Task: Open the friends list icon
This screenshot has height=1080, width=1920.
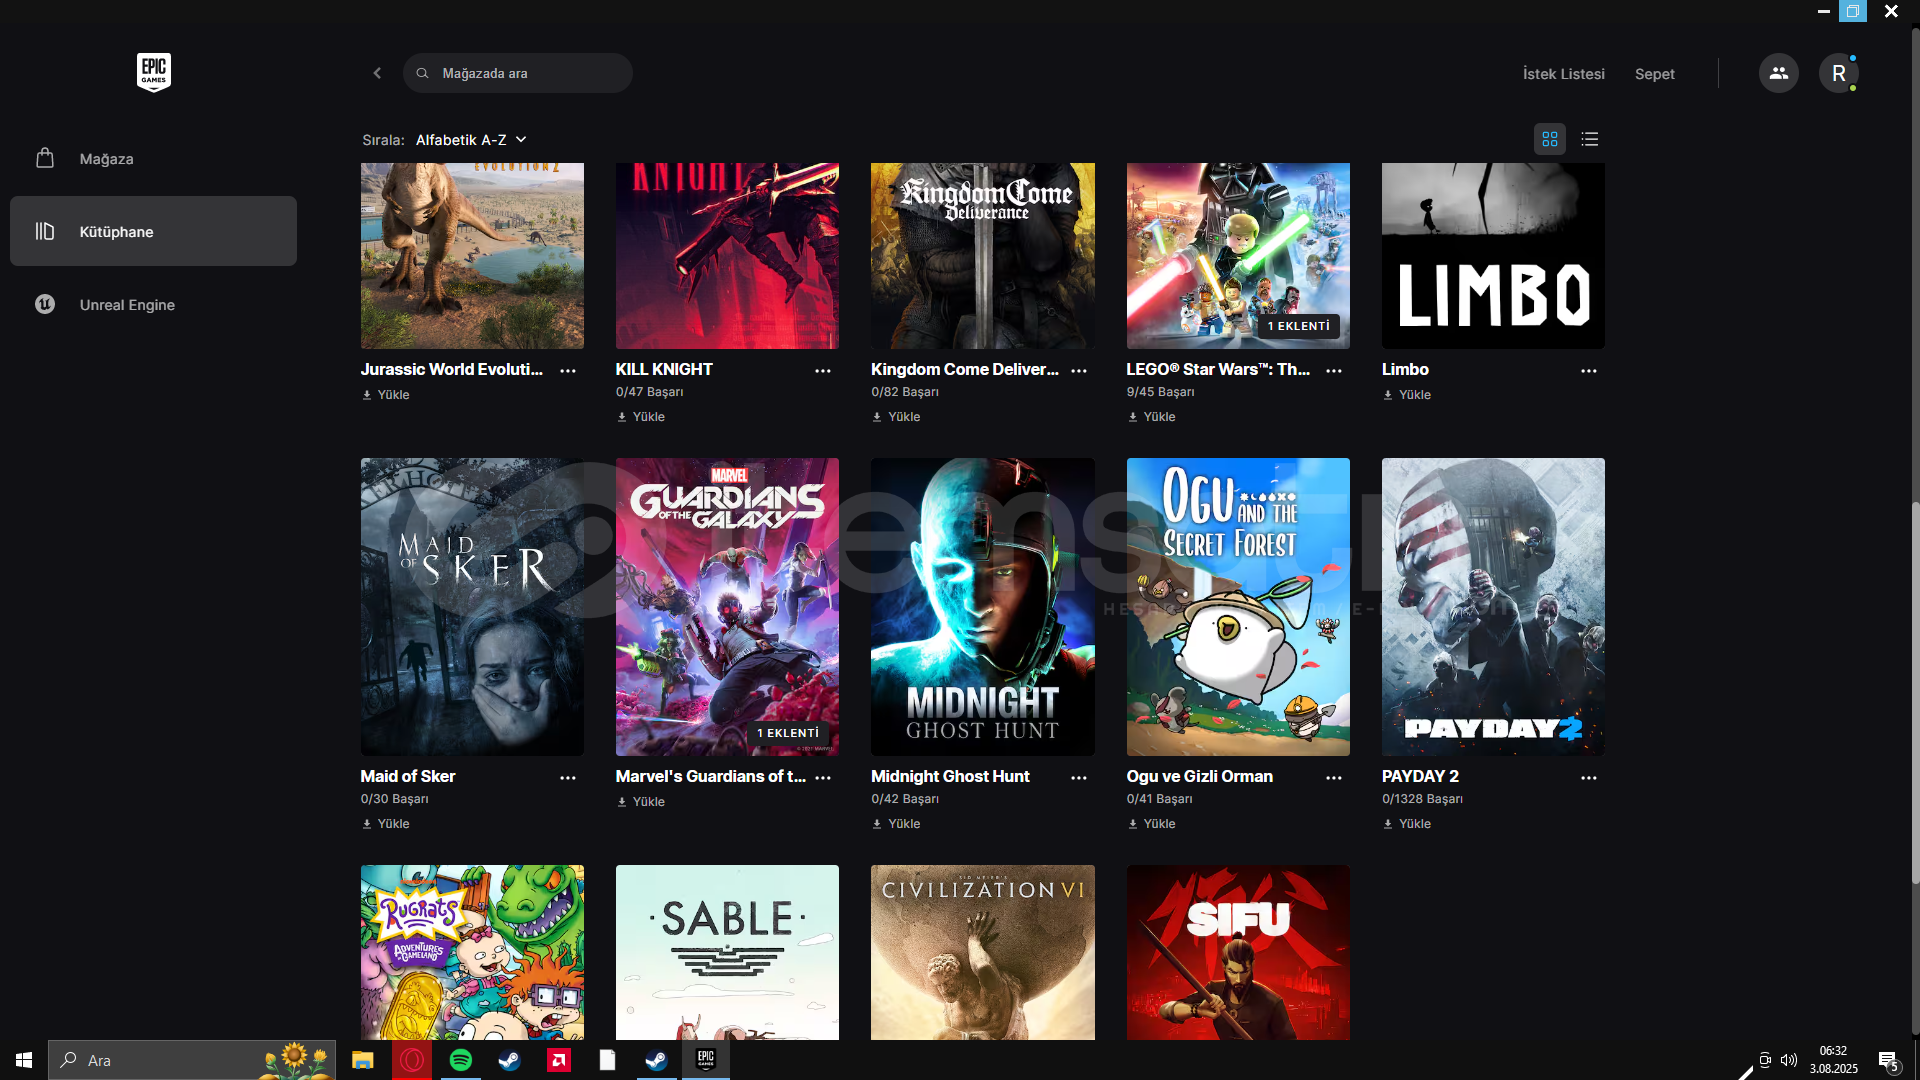Action: click(1778, 73)
